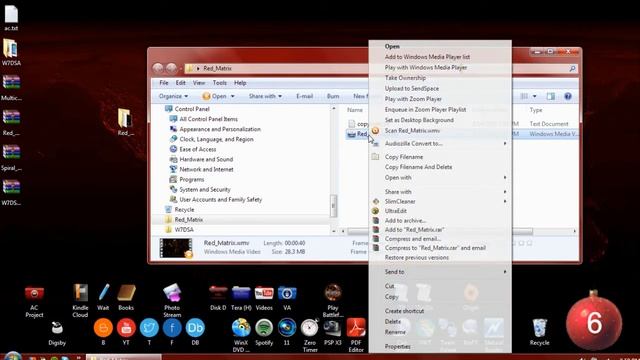Select Network and Internet tree item
640x360 pixels.
tap(207, 169)
